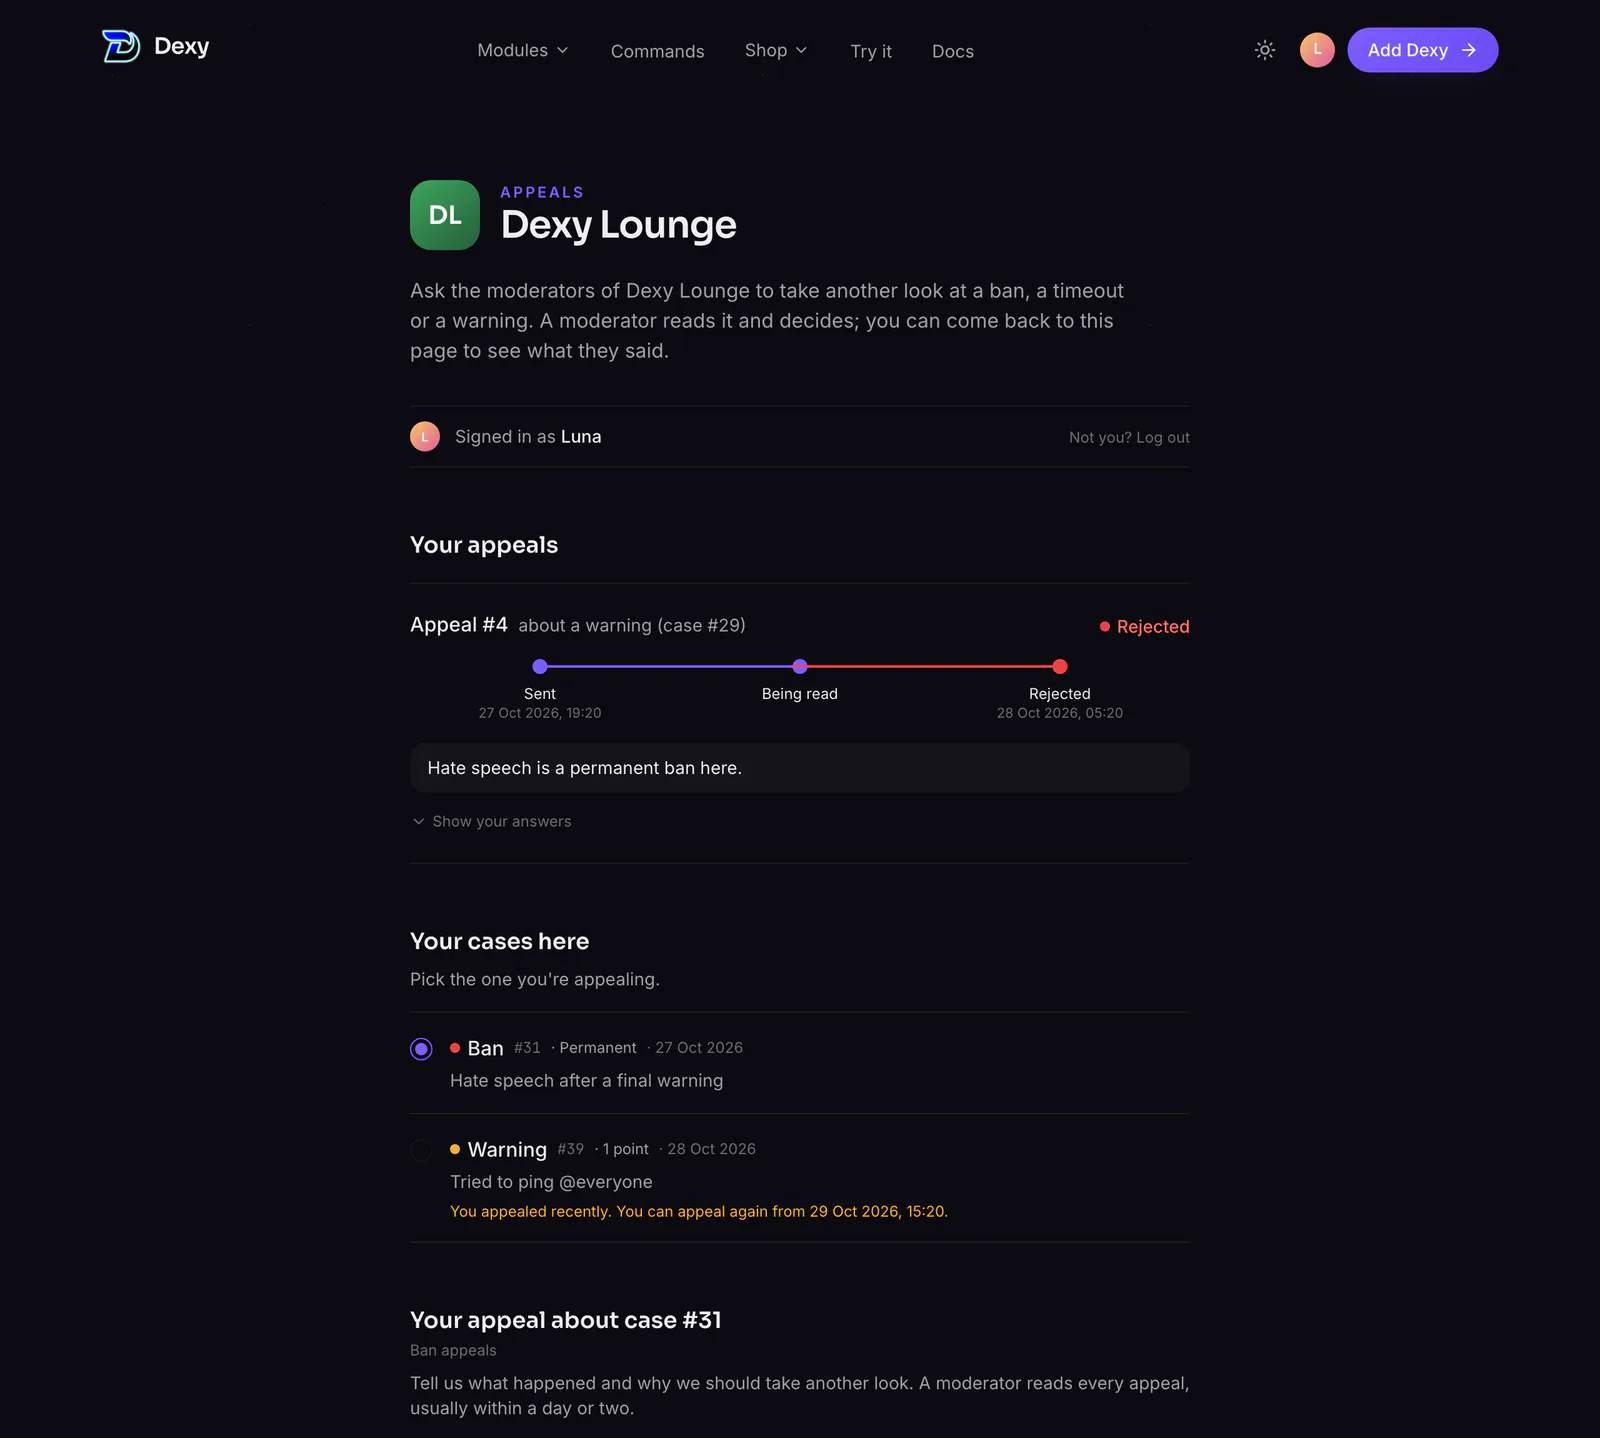This screenshot has height=1438, width=1600.
Task: Expand the Shop dropdown menu
Action: 776,50
